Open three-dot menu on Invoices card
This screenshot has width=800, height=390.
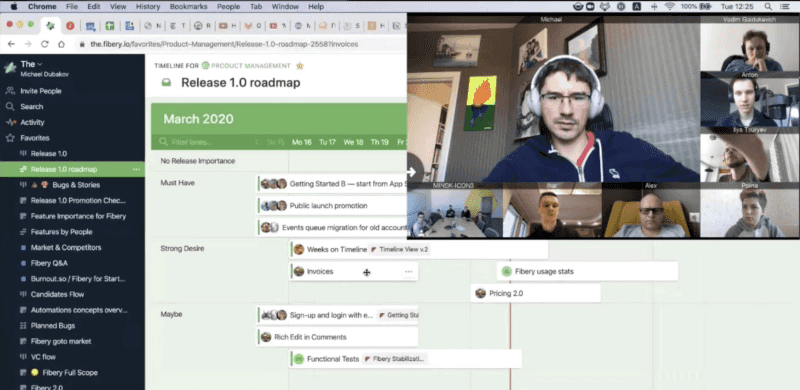pos(408,272)
